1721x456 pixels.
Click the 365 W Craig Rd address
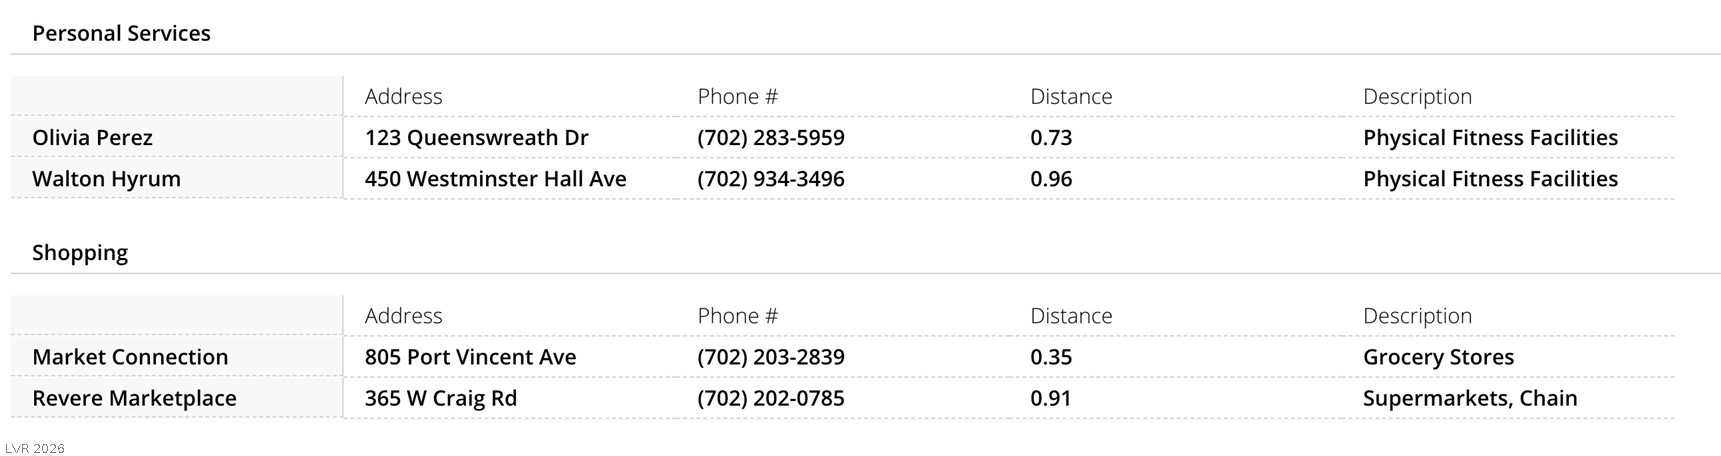pos(440,398)
